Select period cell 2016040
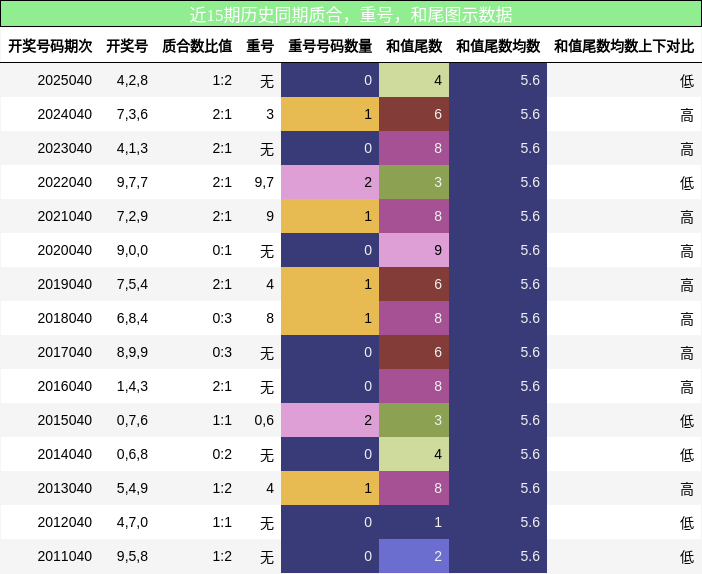The image size is (702, 574). [64, 386]
